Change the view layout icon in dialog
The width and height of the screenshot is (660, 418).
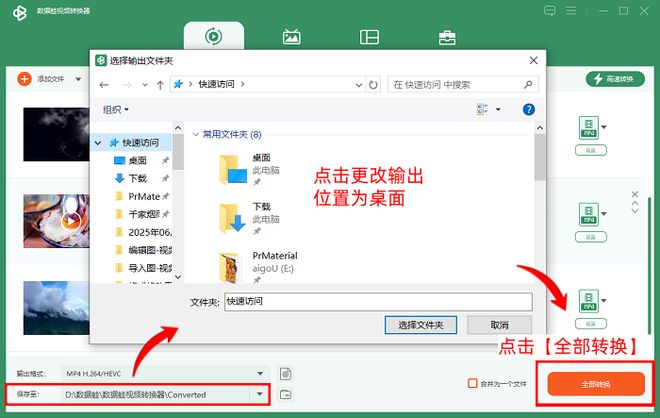click(482, 109)
